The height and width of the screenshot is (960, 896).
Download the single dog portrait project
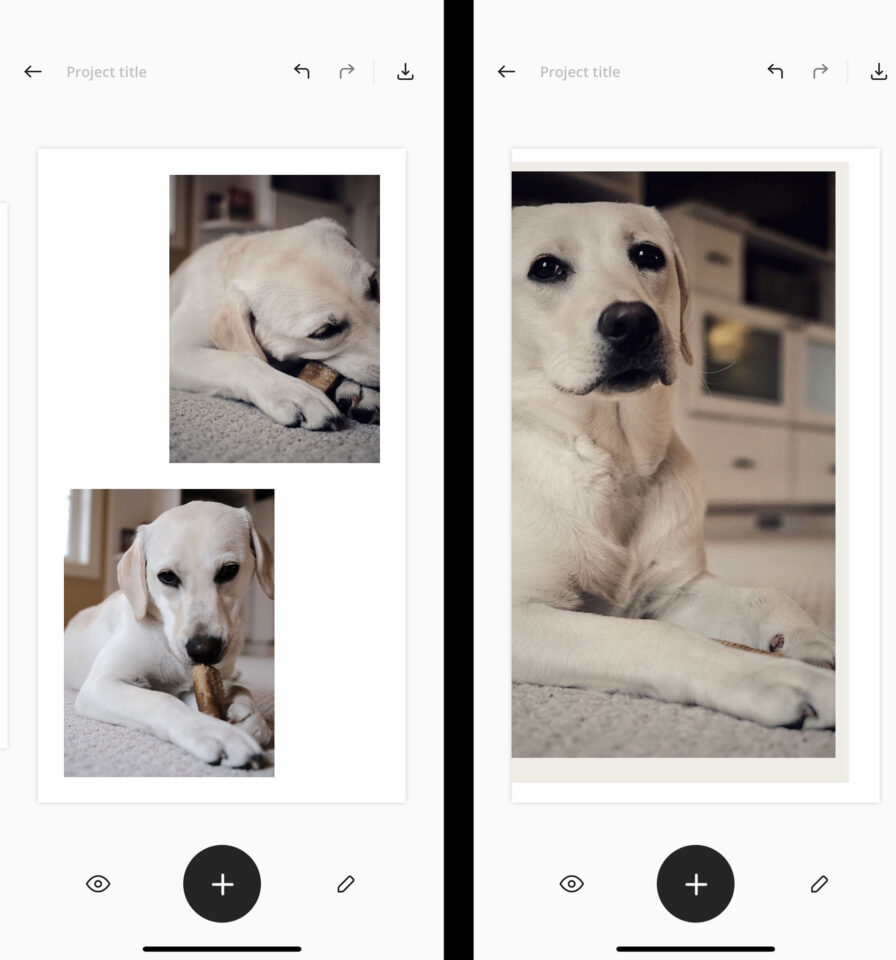point(878,72)
